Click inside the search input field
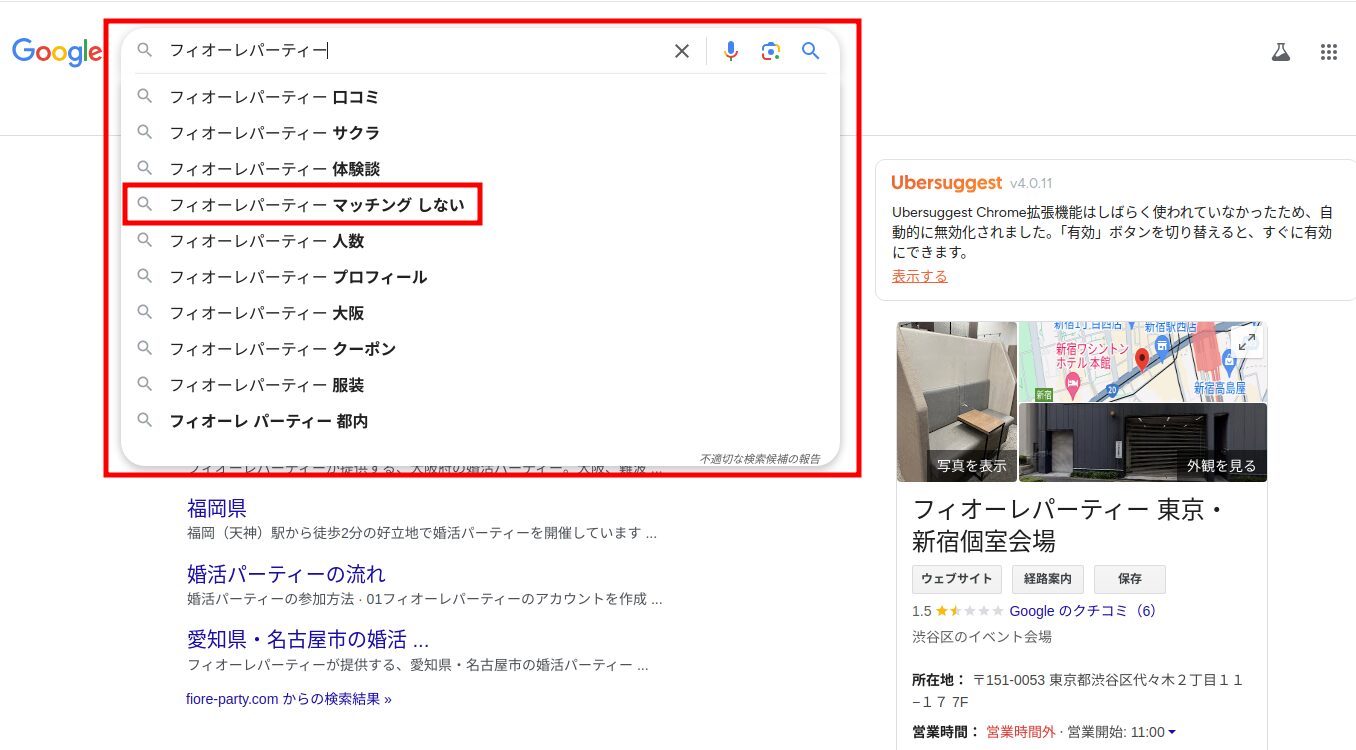This screenshot has height=750, width=1356. coord(415,51)
